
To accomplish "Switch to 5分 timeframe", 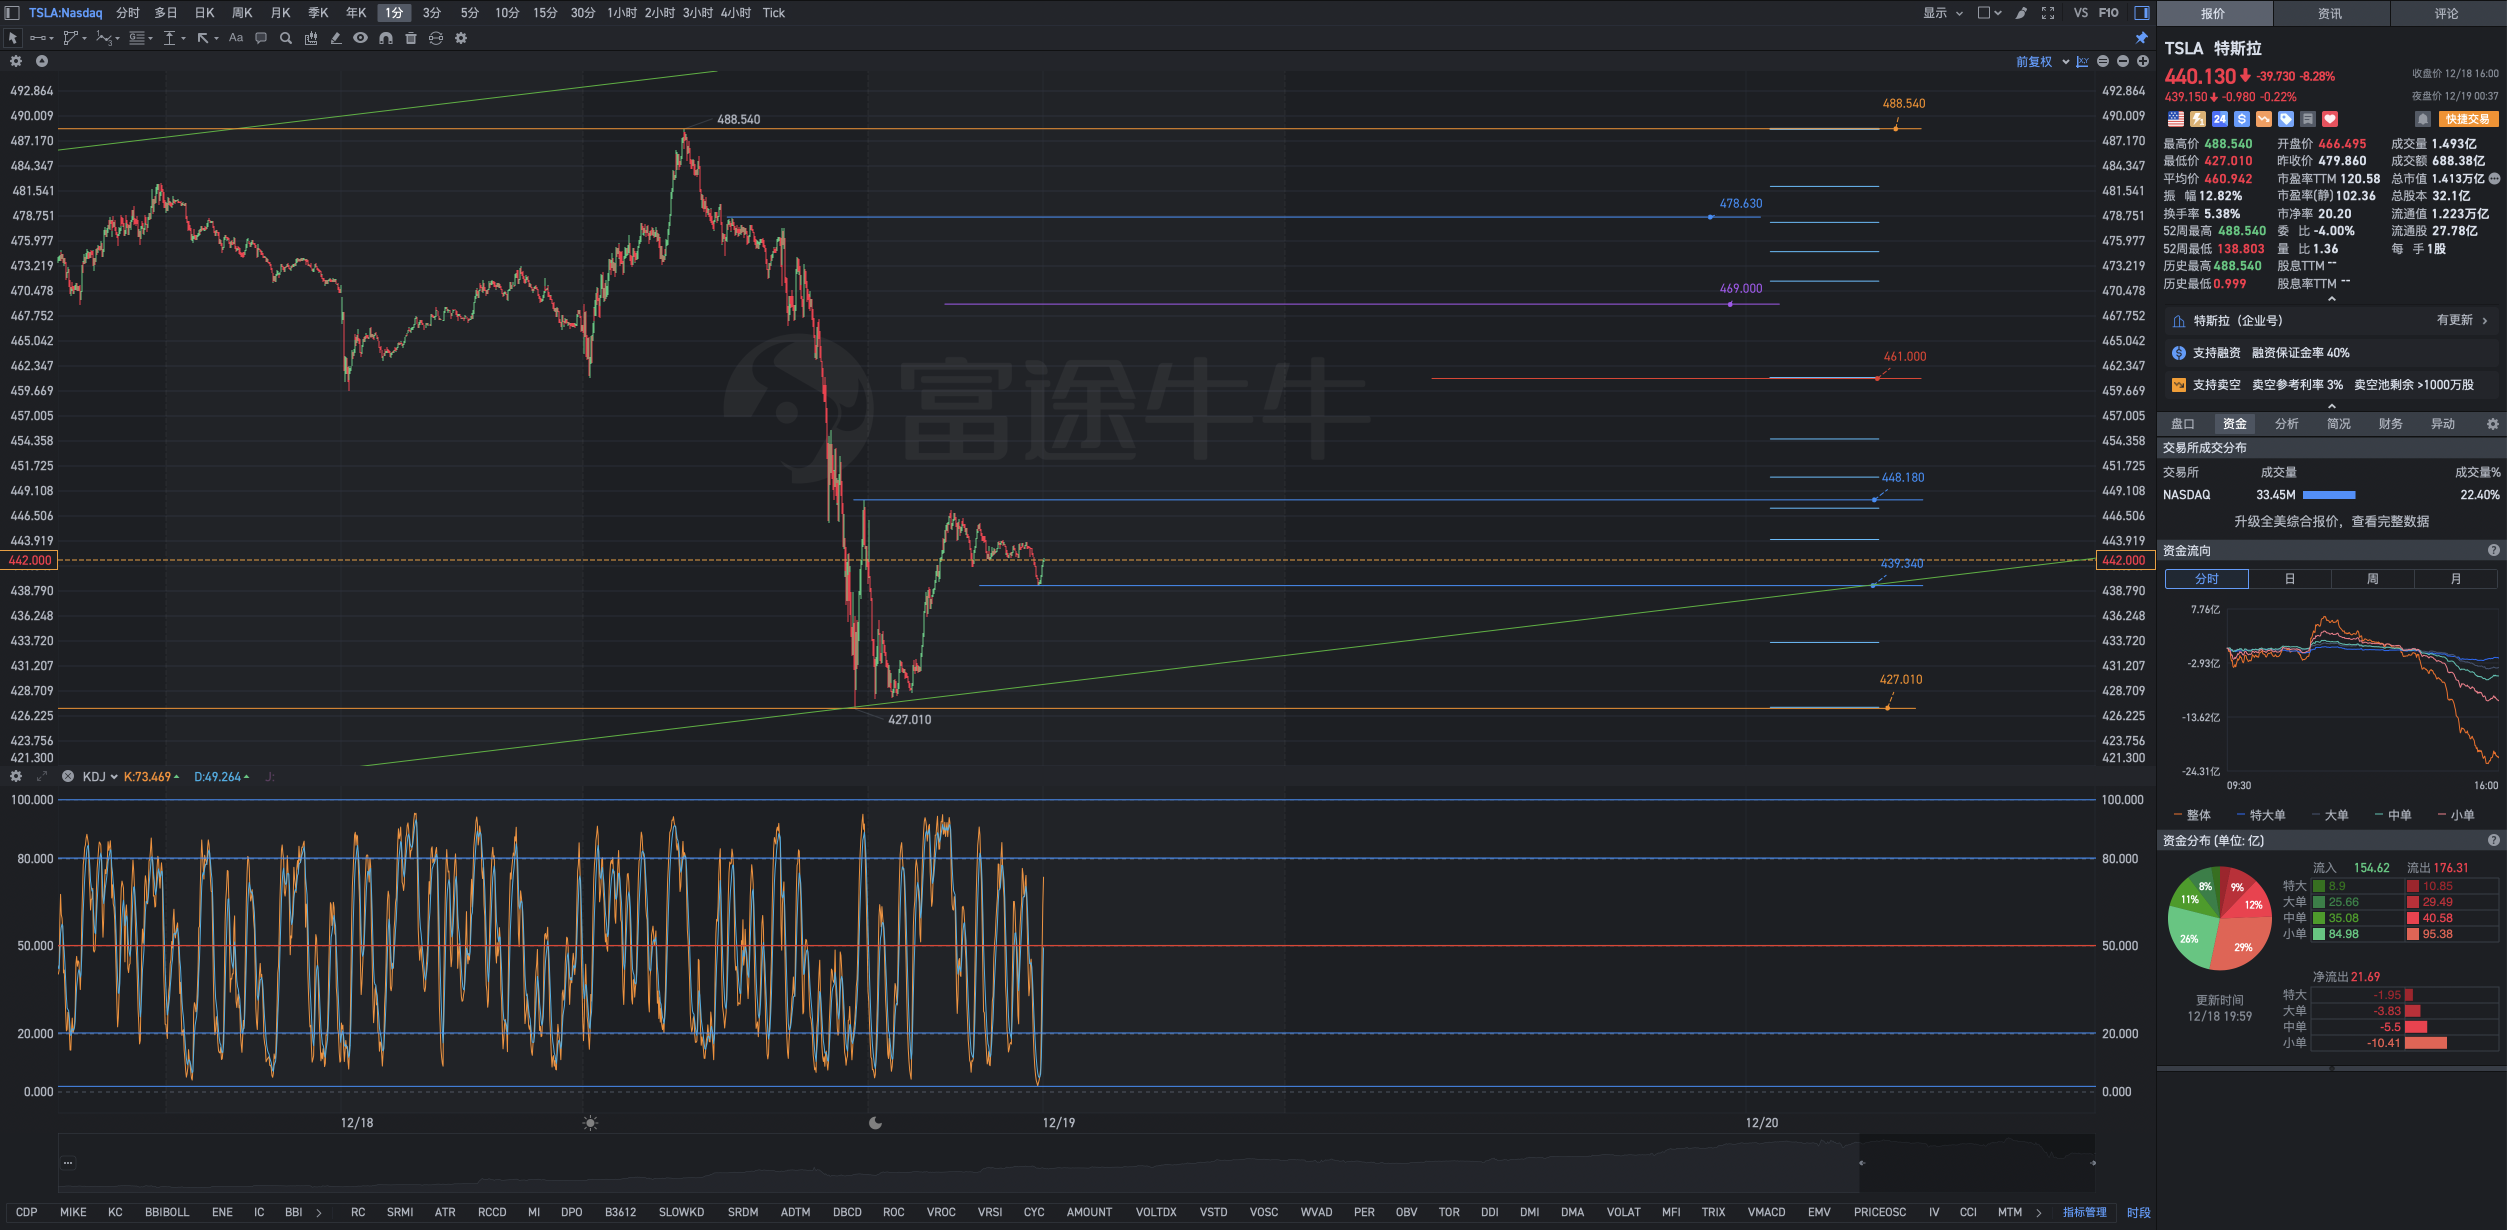I will (469, 13).
